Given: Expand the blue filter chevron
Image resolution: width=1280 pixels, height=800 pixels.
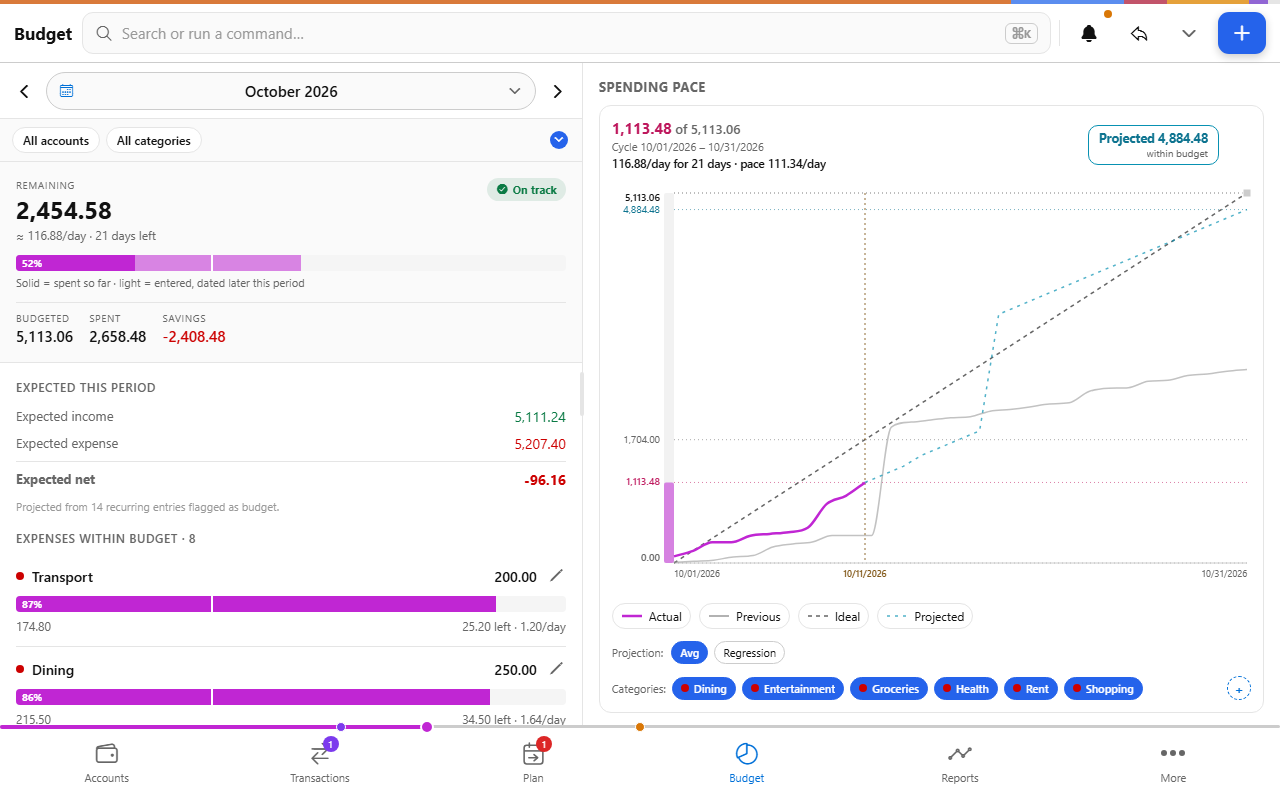Looking at the screenshot, I should [x=559, y=140].
